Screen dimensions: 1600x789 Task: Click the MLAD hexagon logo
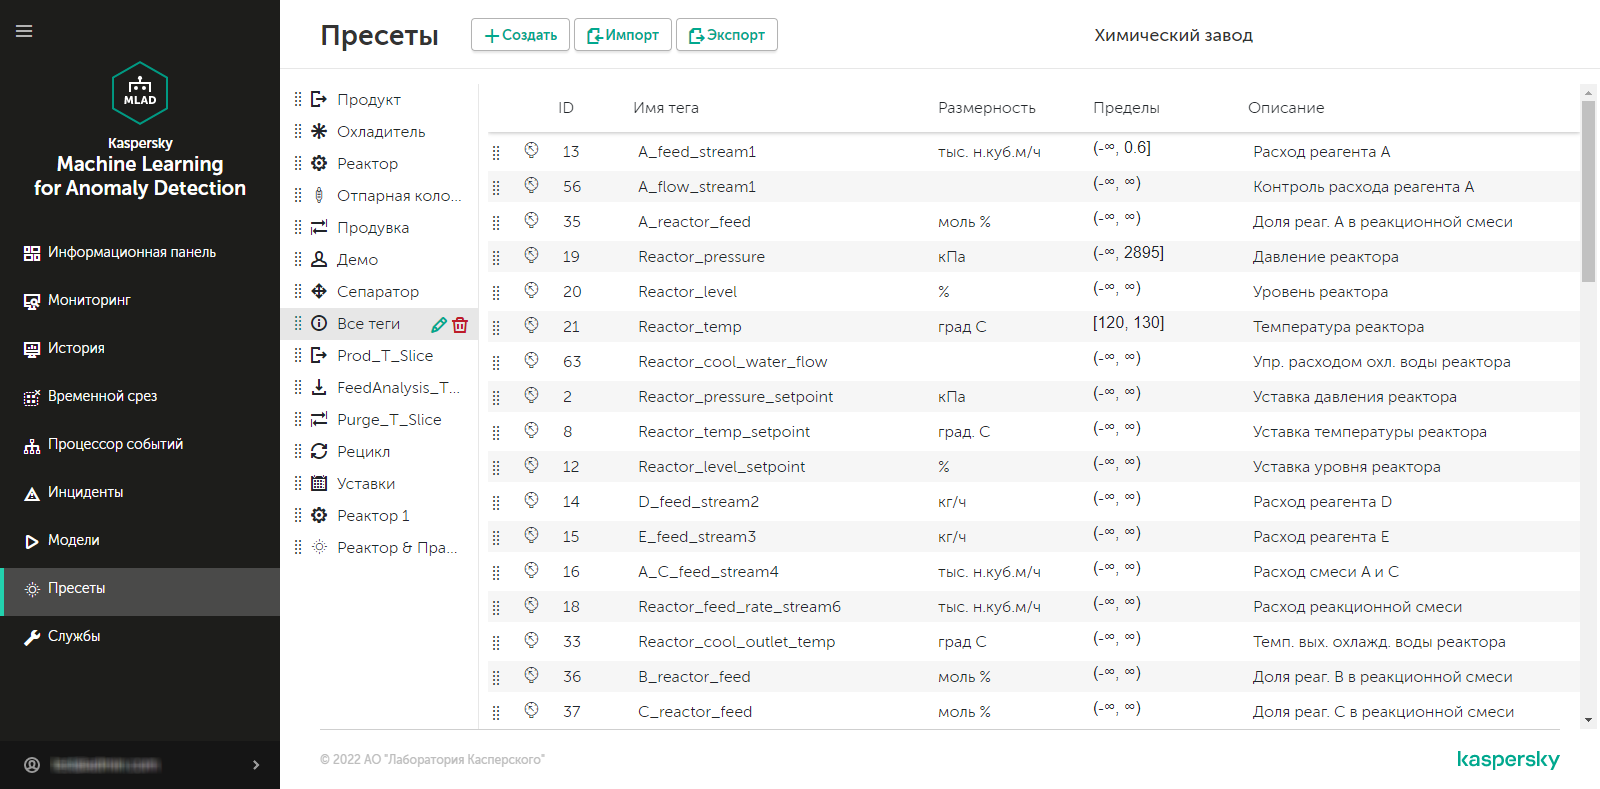click(140, 93)
